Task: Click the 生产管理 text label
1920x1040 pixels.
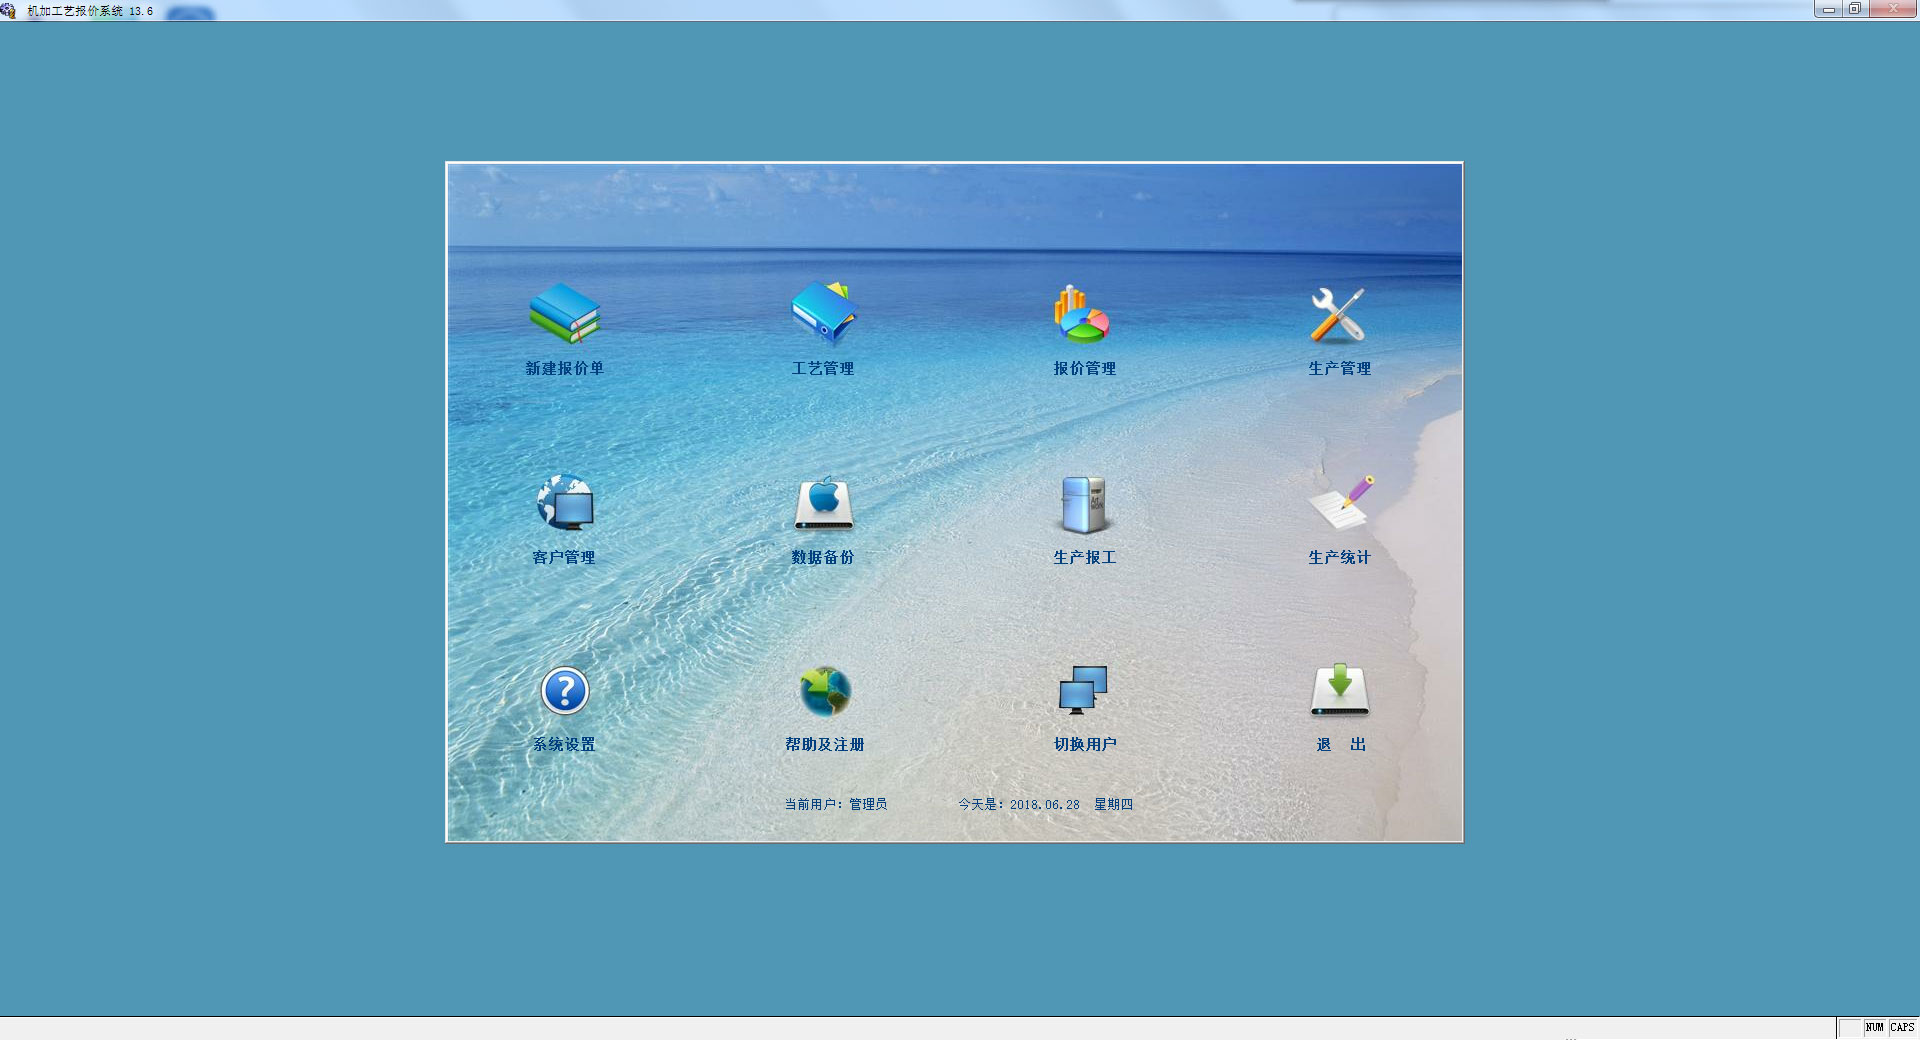Action: click(x=1340, y=368)
